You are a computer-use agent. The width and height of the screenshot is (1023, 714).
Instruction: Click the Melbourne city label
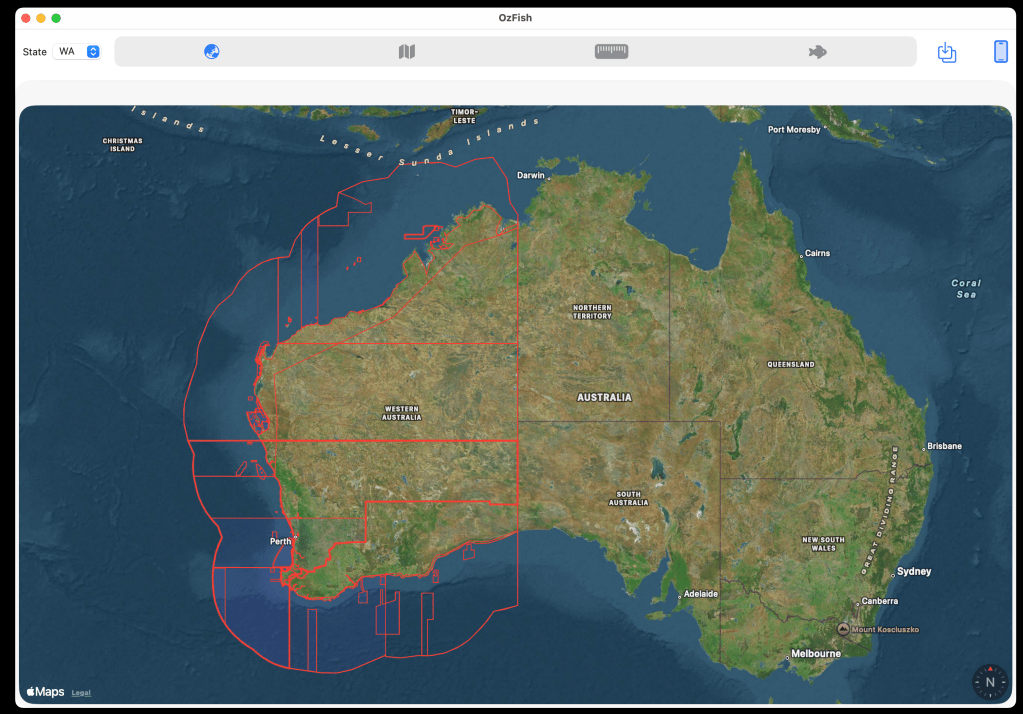click(x=815, y=653)
